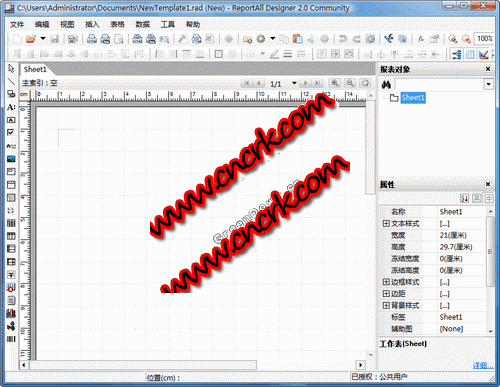Image resolution: width=500 pixels, height=387 pixels.
Task: Open the 工具 menu
Action: (168, 24)
